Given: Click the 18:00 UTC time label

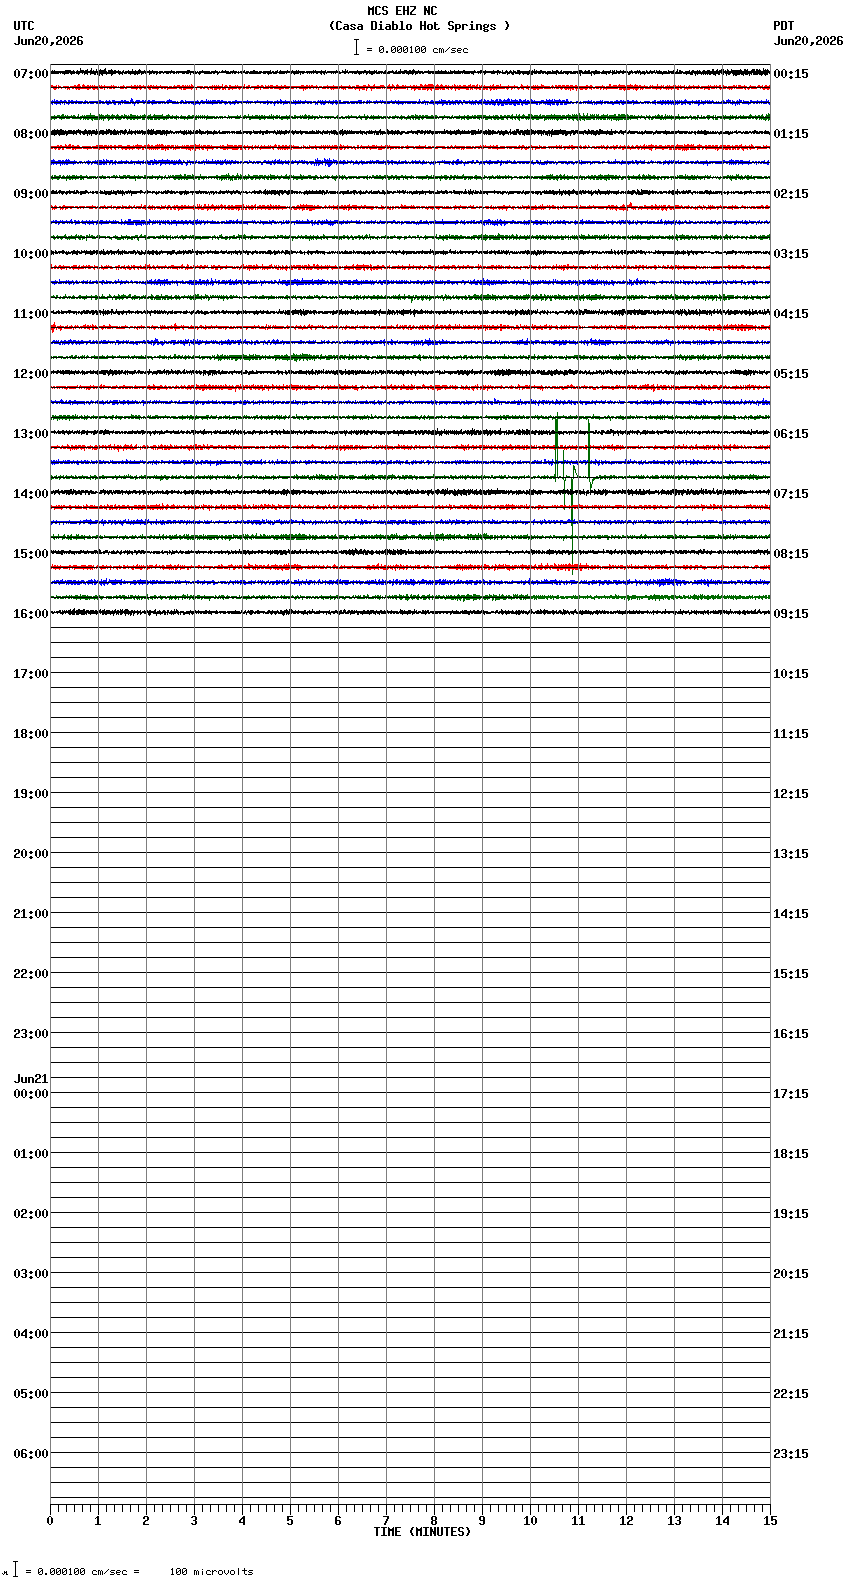Looking at the screenshot, I should (31, 734).
